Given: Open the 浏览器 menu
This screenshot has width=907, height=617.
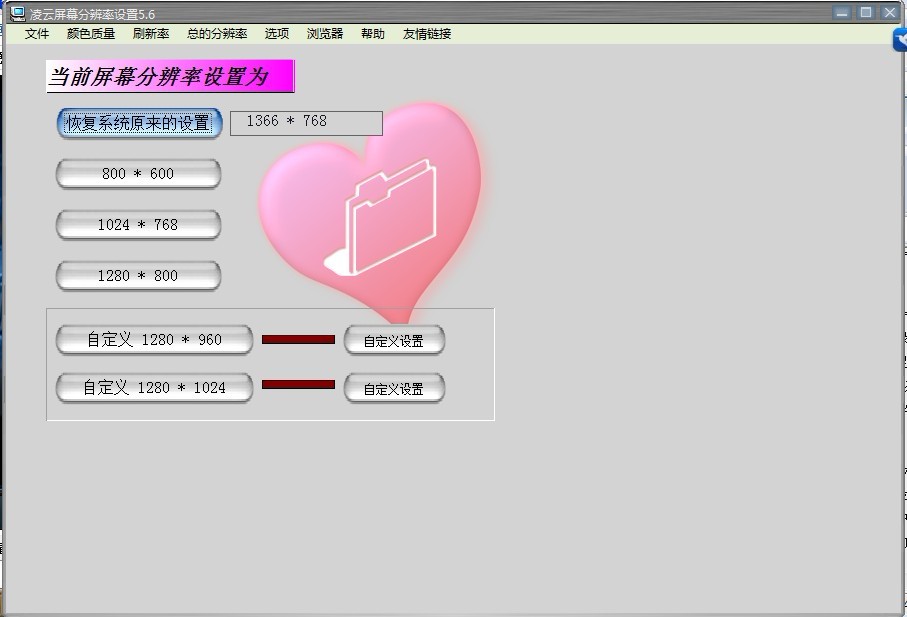Looking at the screenshot, I should [325, 34].
